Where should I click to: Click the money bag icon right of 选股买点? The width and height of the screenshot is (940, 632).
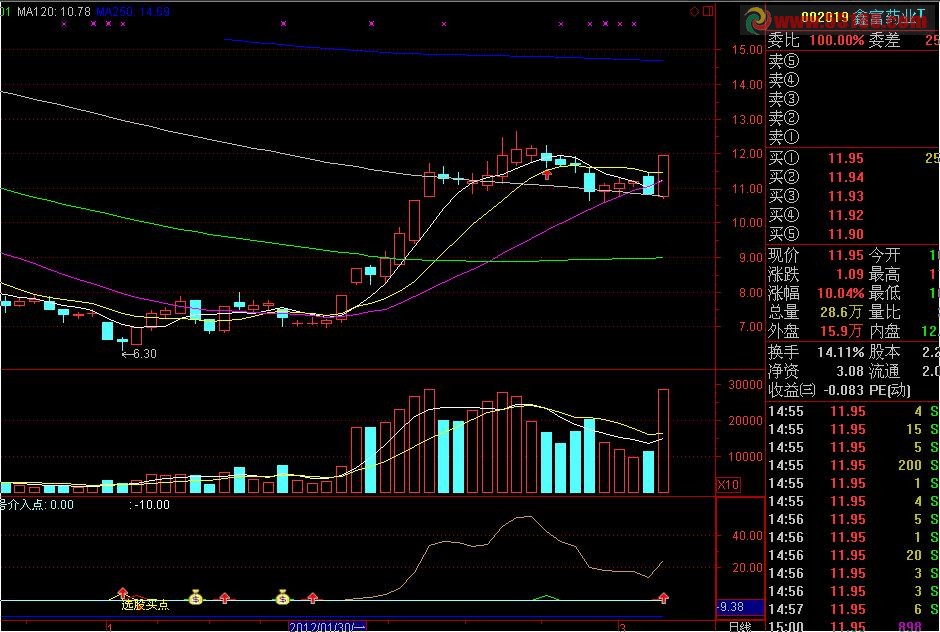196,597
